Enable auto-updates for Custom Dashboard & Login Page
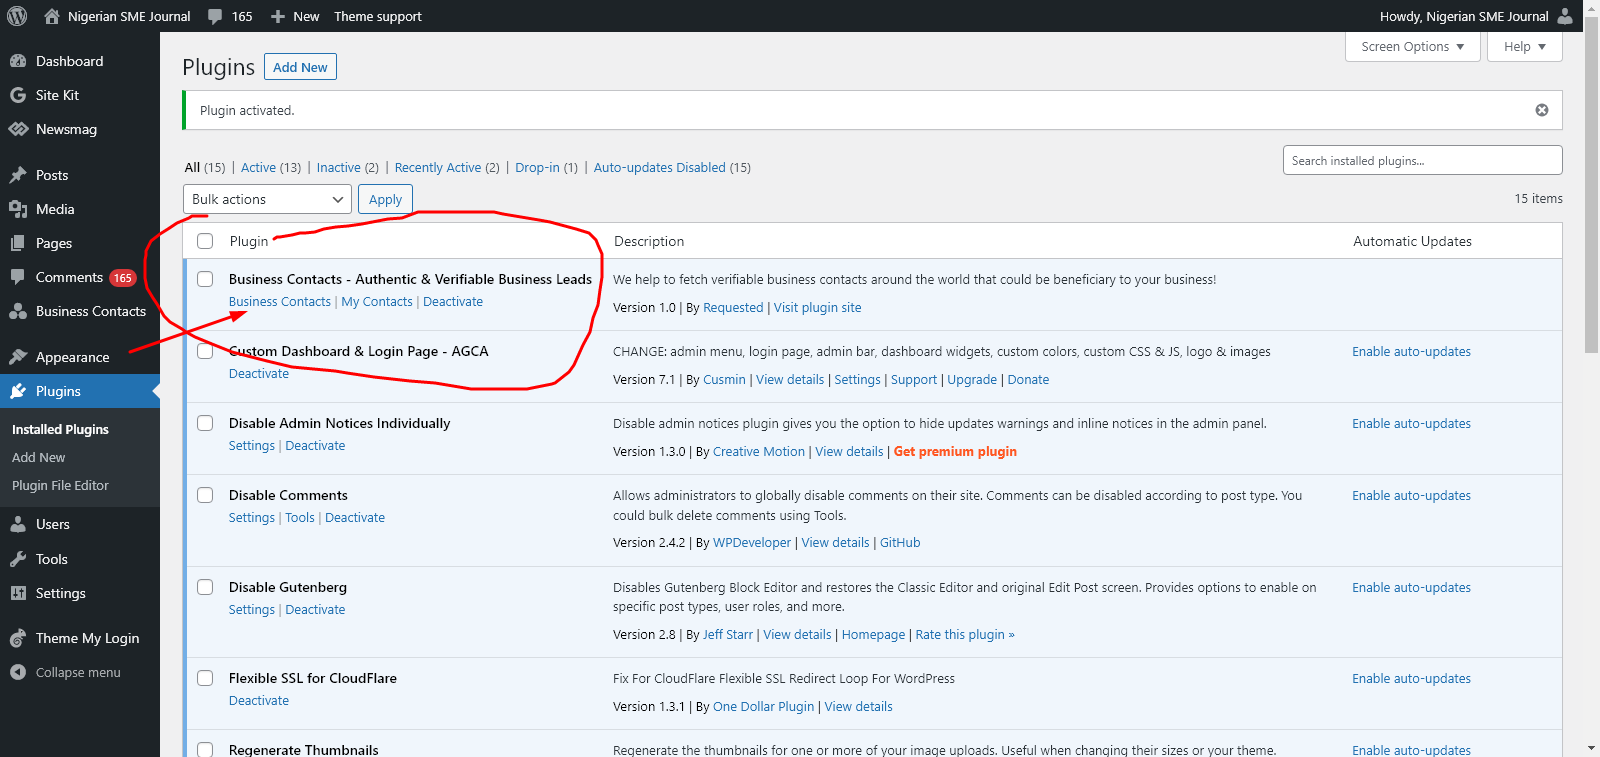The height and width of the screenshot is (757, 1600). 1411,352
